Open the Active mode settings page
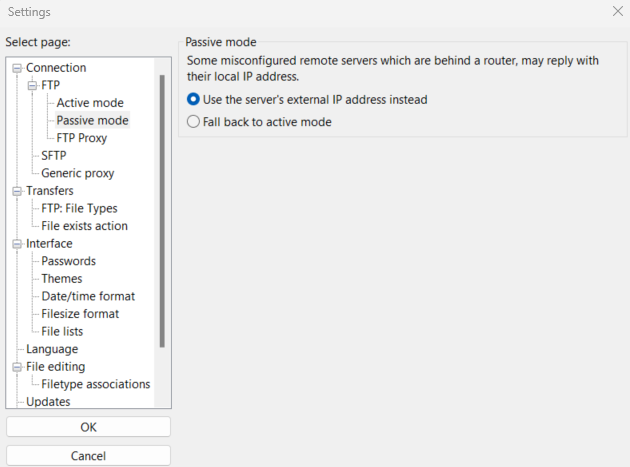The height and width of the screenshot is (467, 630). click(90, 103)
